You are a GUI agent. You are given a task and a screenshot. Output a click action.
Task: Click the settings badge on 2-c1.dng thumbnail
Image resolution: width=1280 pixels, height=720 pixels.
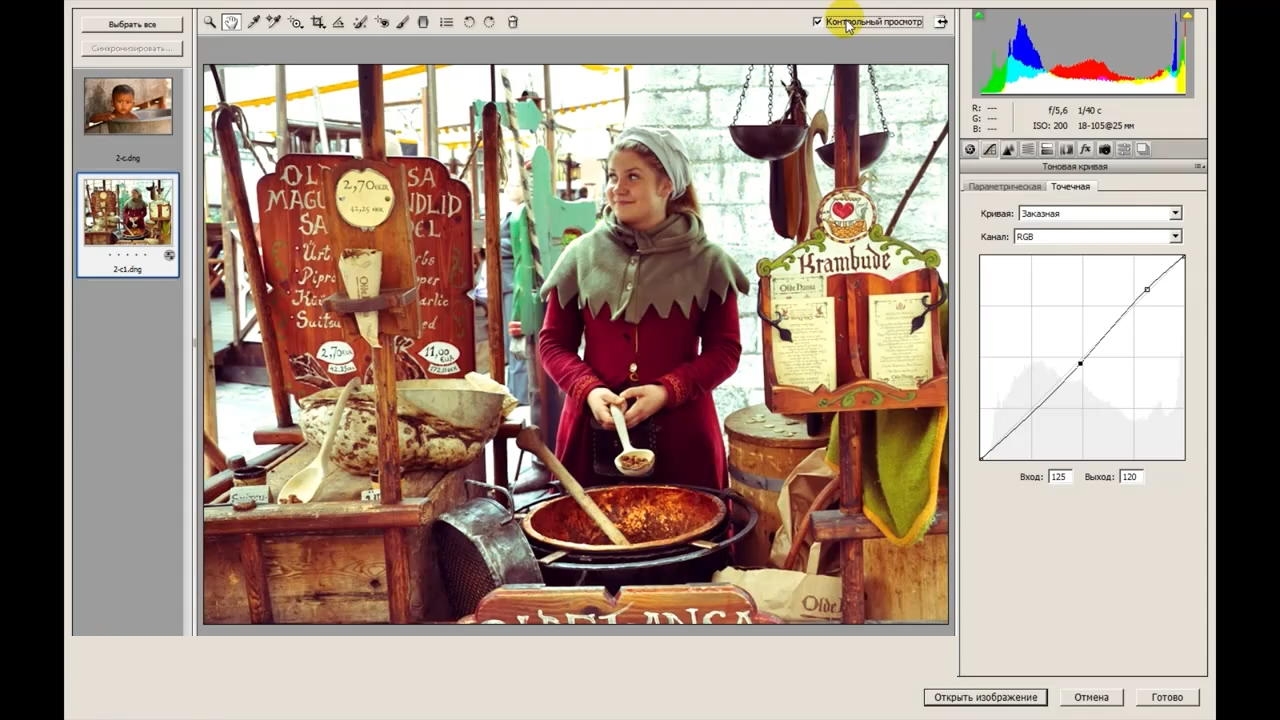[x=169, y=256]
